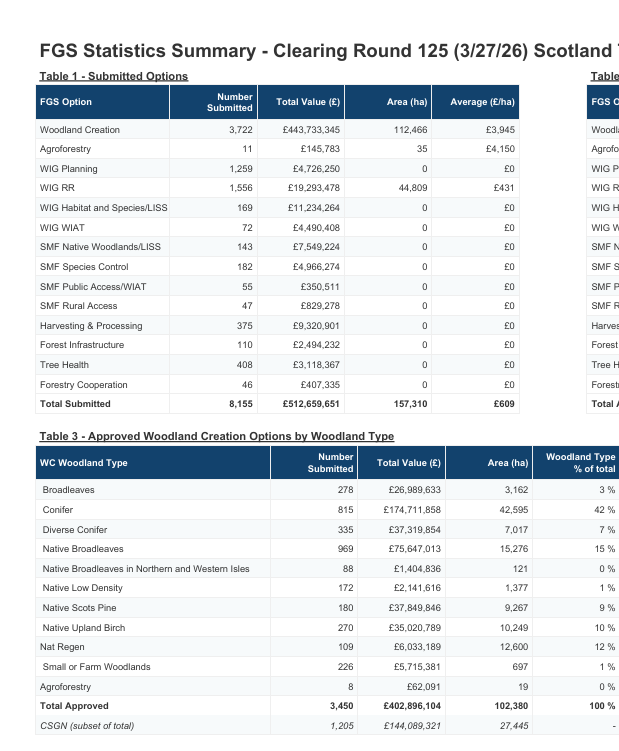This screenshot has height=751, width=619.
Task: Click the Table 3 Approved Woodland Creation heading
Action: pyautogui.click(x=216, y=436)
